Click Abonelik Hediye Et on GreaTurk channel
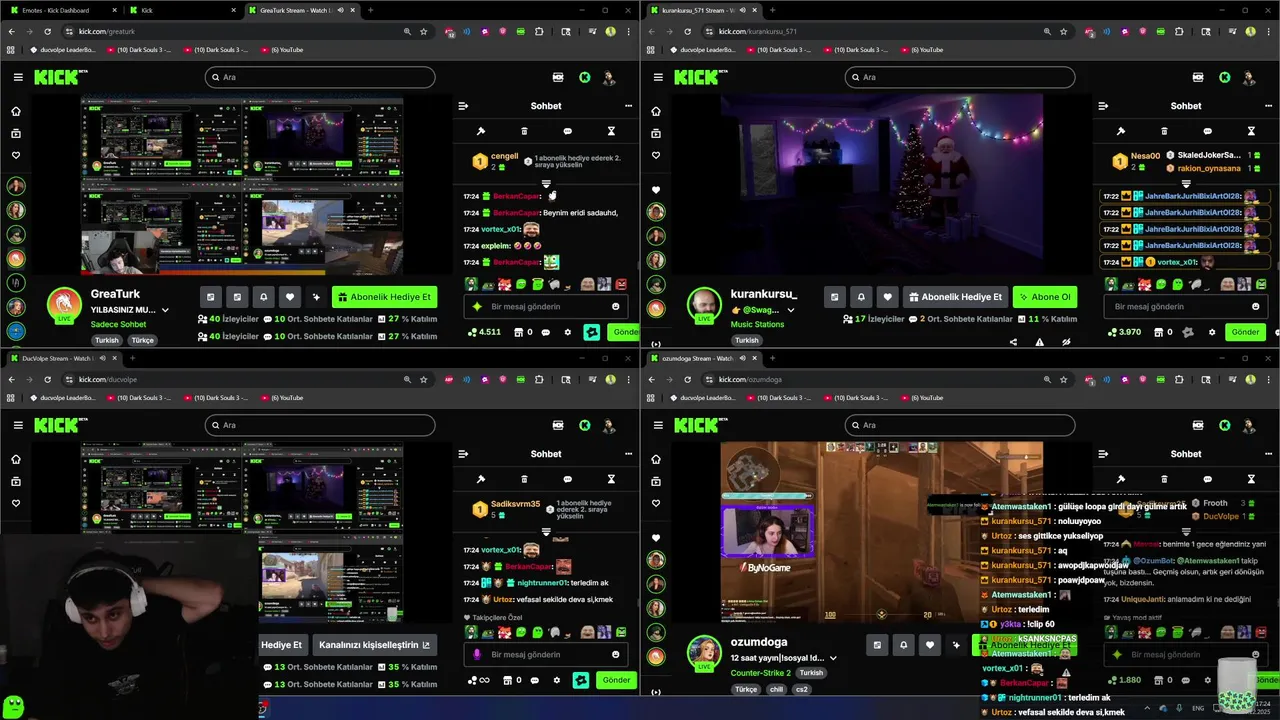 point(384,297)
